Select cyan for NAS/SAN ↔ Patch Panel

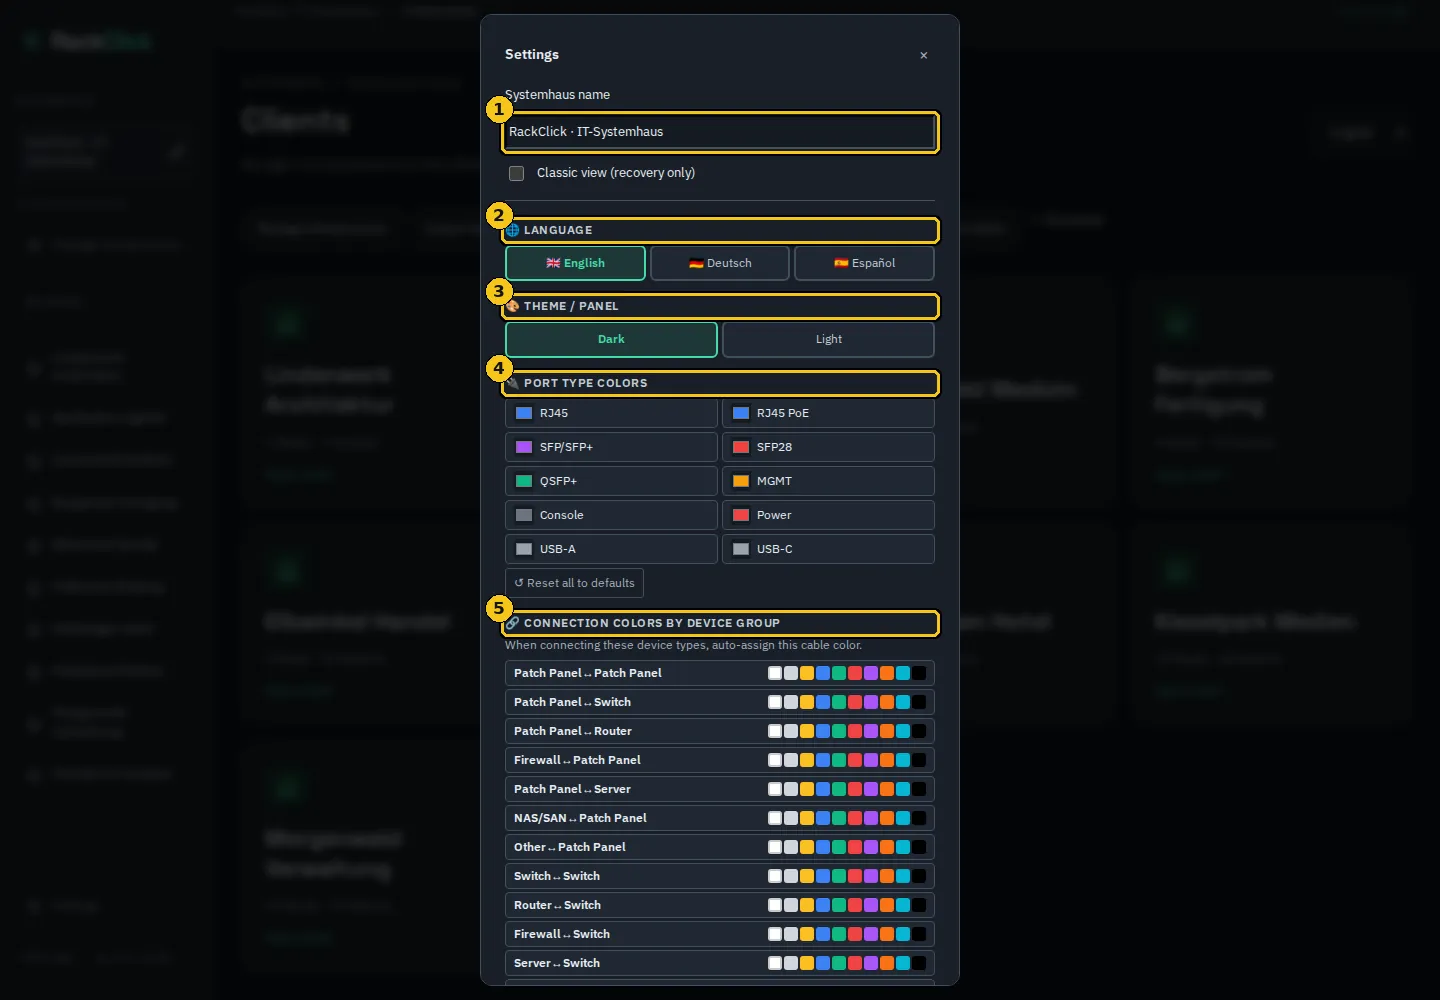click(x=903, y=818)
